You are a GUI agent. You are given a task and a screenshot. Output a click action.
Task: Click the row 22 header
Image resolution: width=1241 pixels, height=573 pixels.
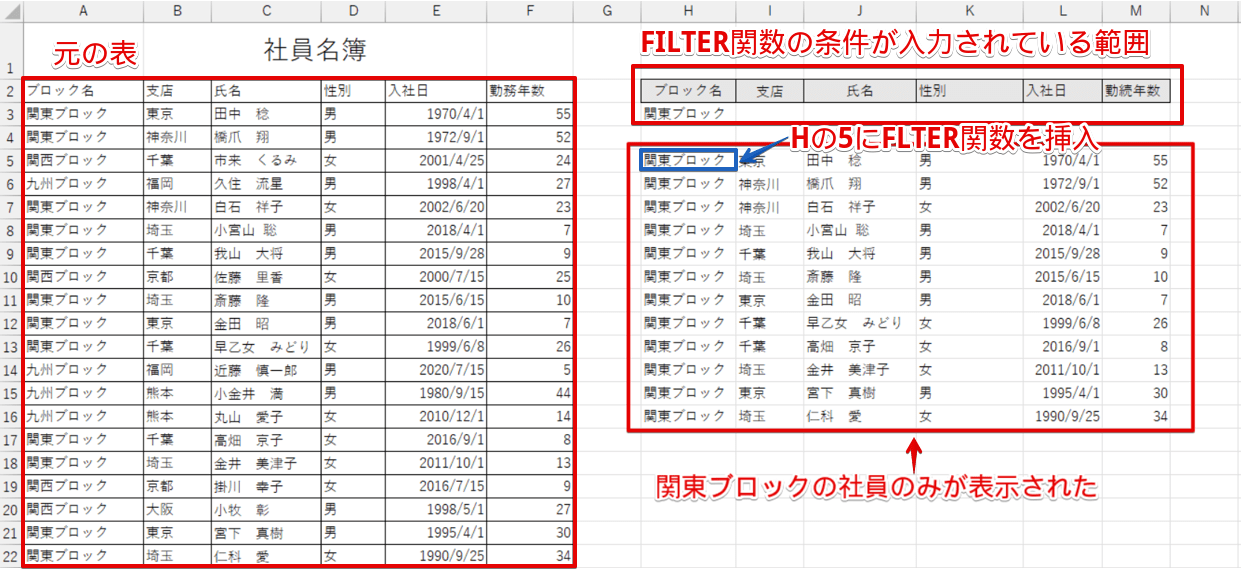10,556
